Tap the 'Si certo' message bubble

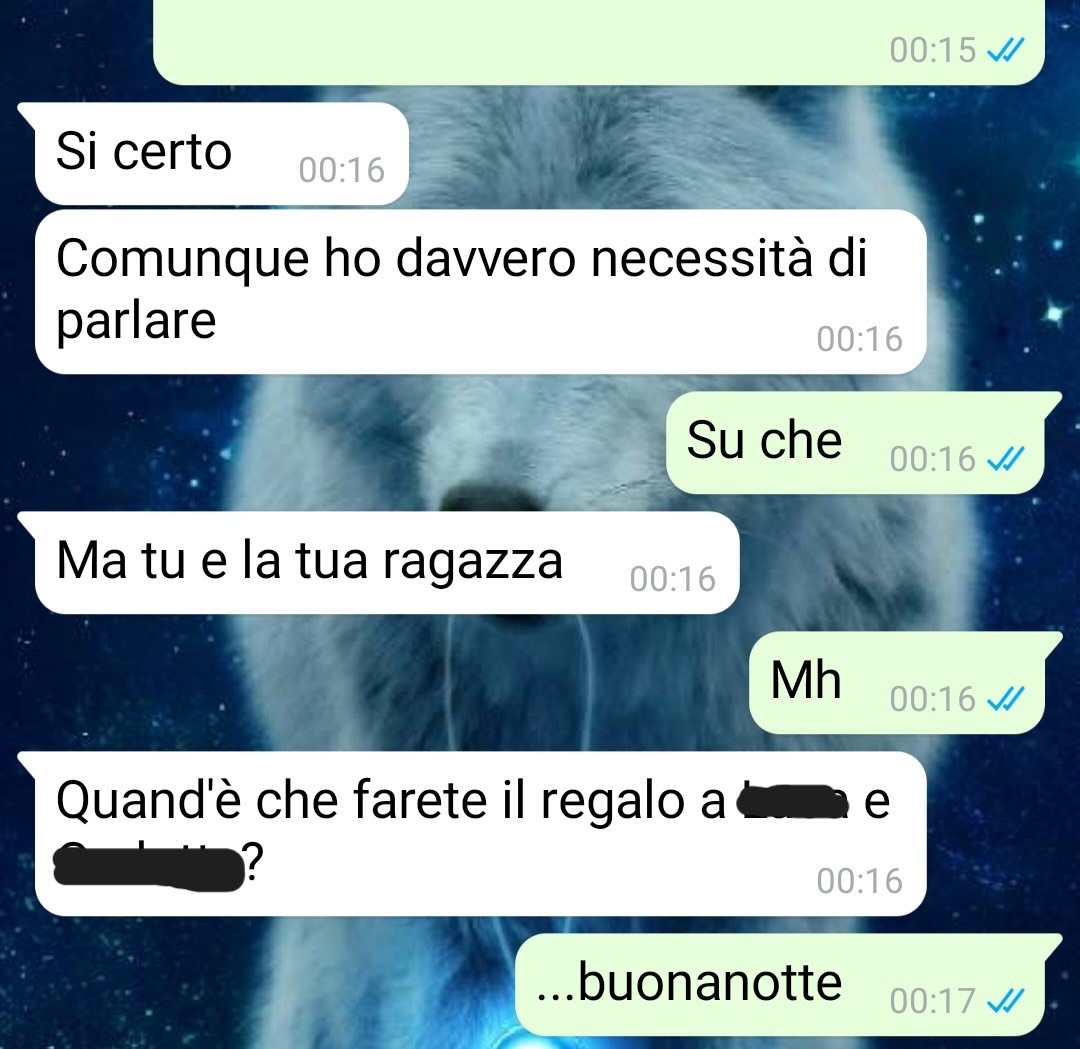pyautogui.click(x=220, y=153)
